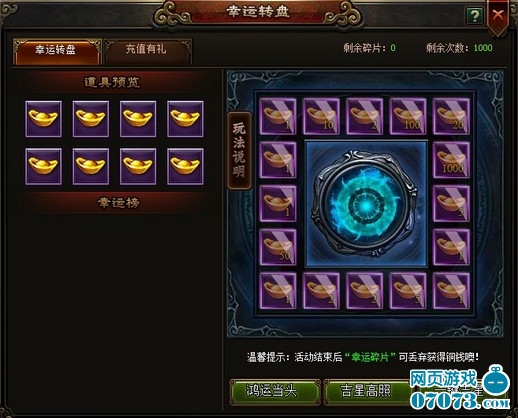Switch to the 幸运转盘 tab

click(x=57, y=51)
